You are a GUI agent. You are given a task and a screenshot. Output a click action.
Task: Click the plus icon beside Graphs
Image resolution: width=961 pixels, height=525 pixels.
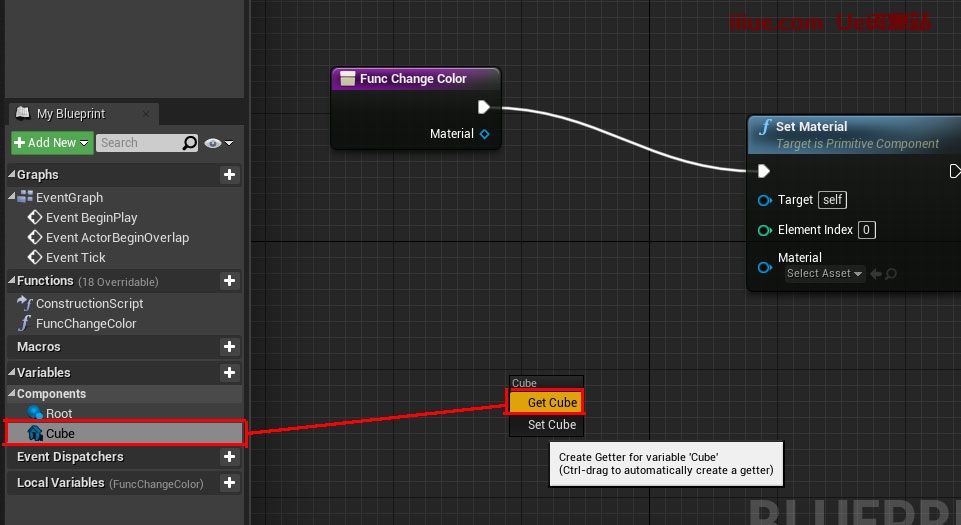(x=230, y=175)
